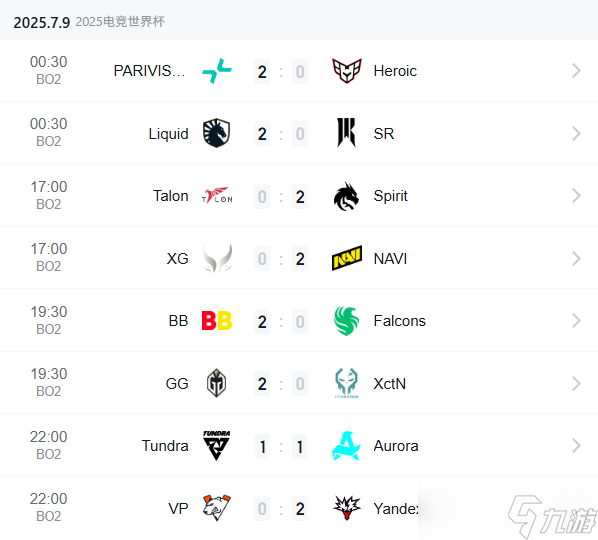Click the Yandex team name
598x540 pixels.
click(396, 508)
